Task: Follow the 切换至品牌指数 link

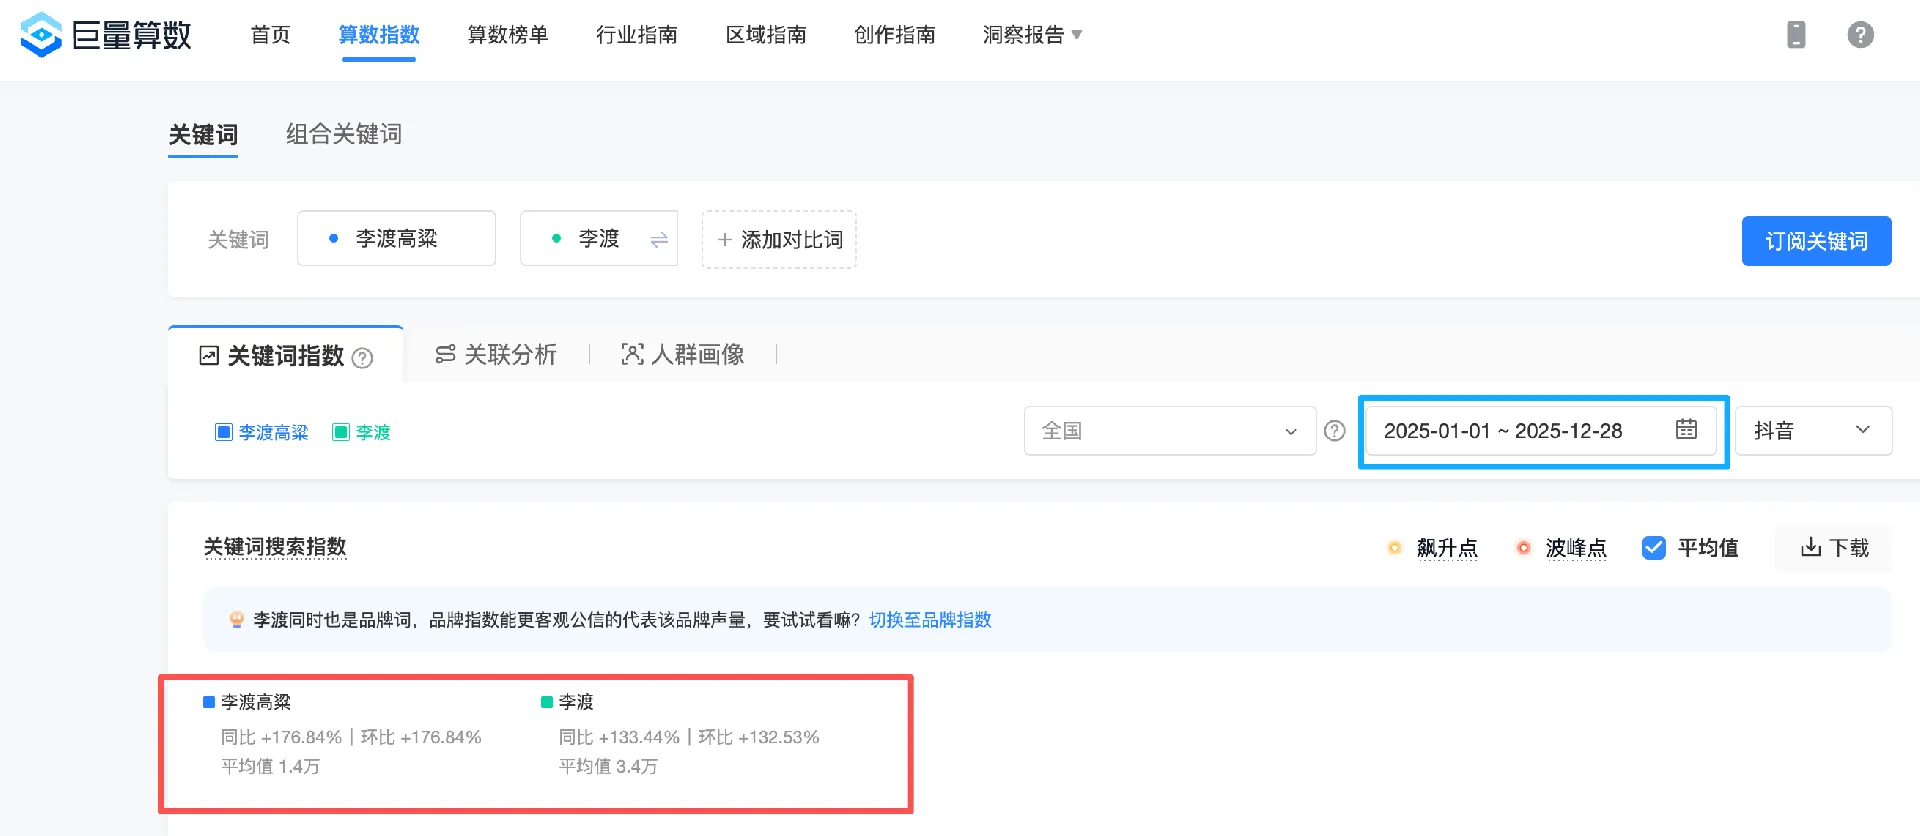Action: coord(930,620)
